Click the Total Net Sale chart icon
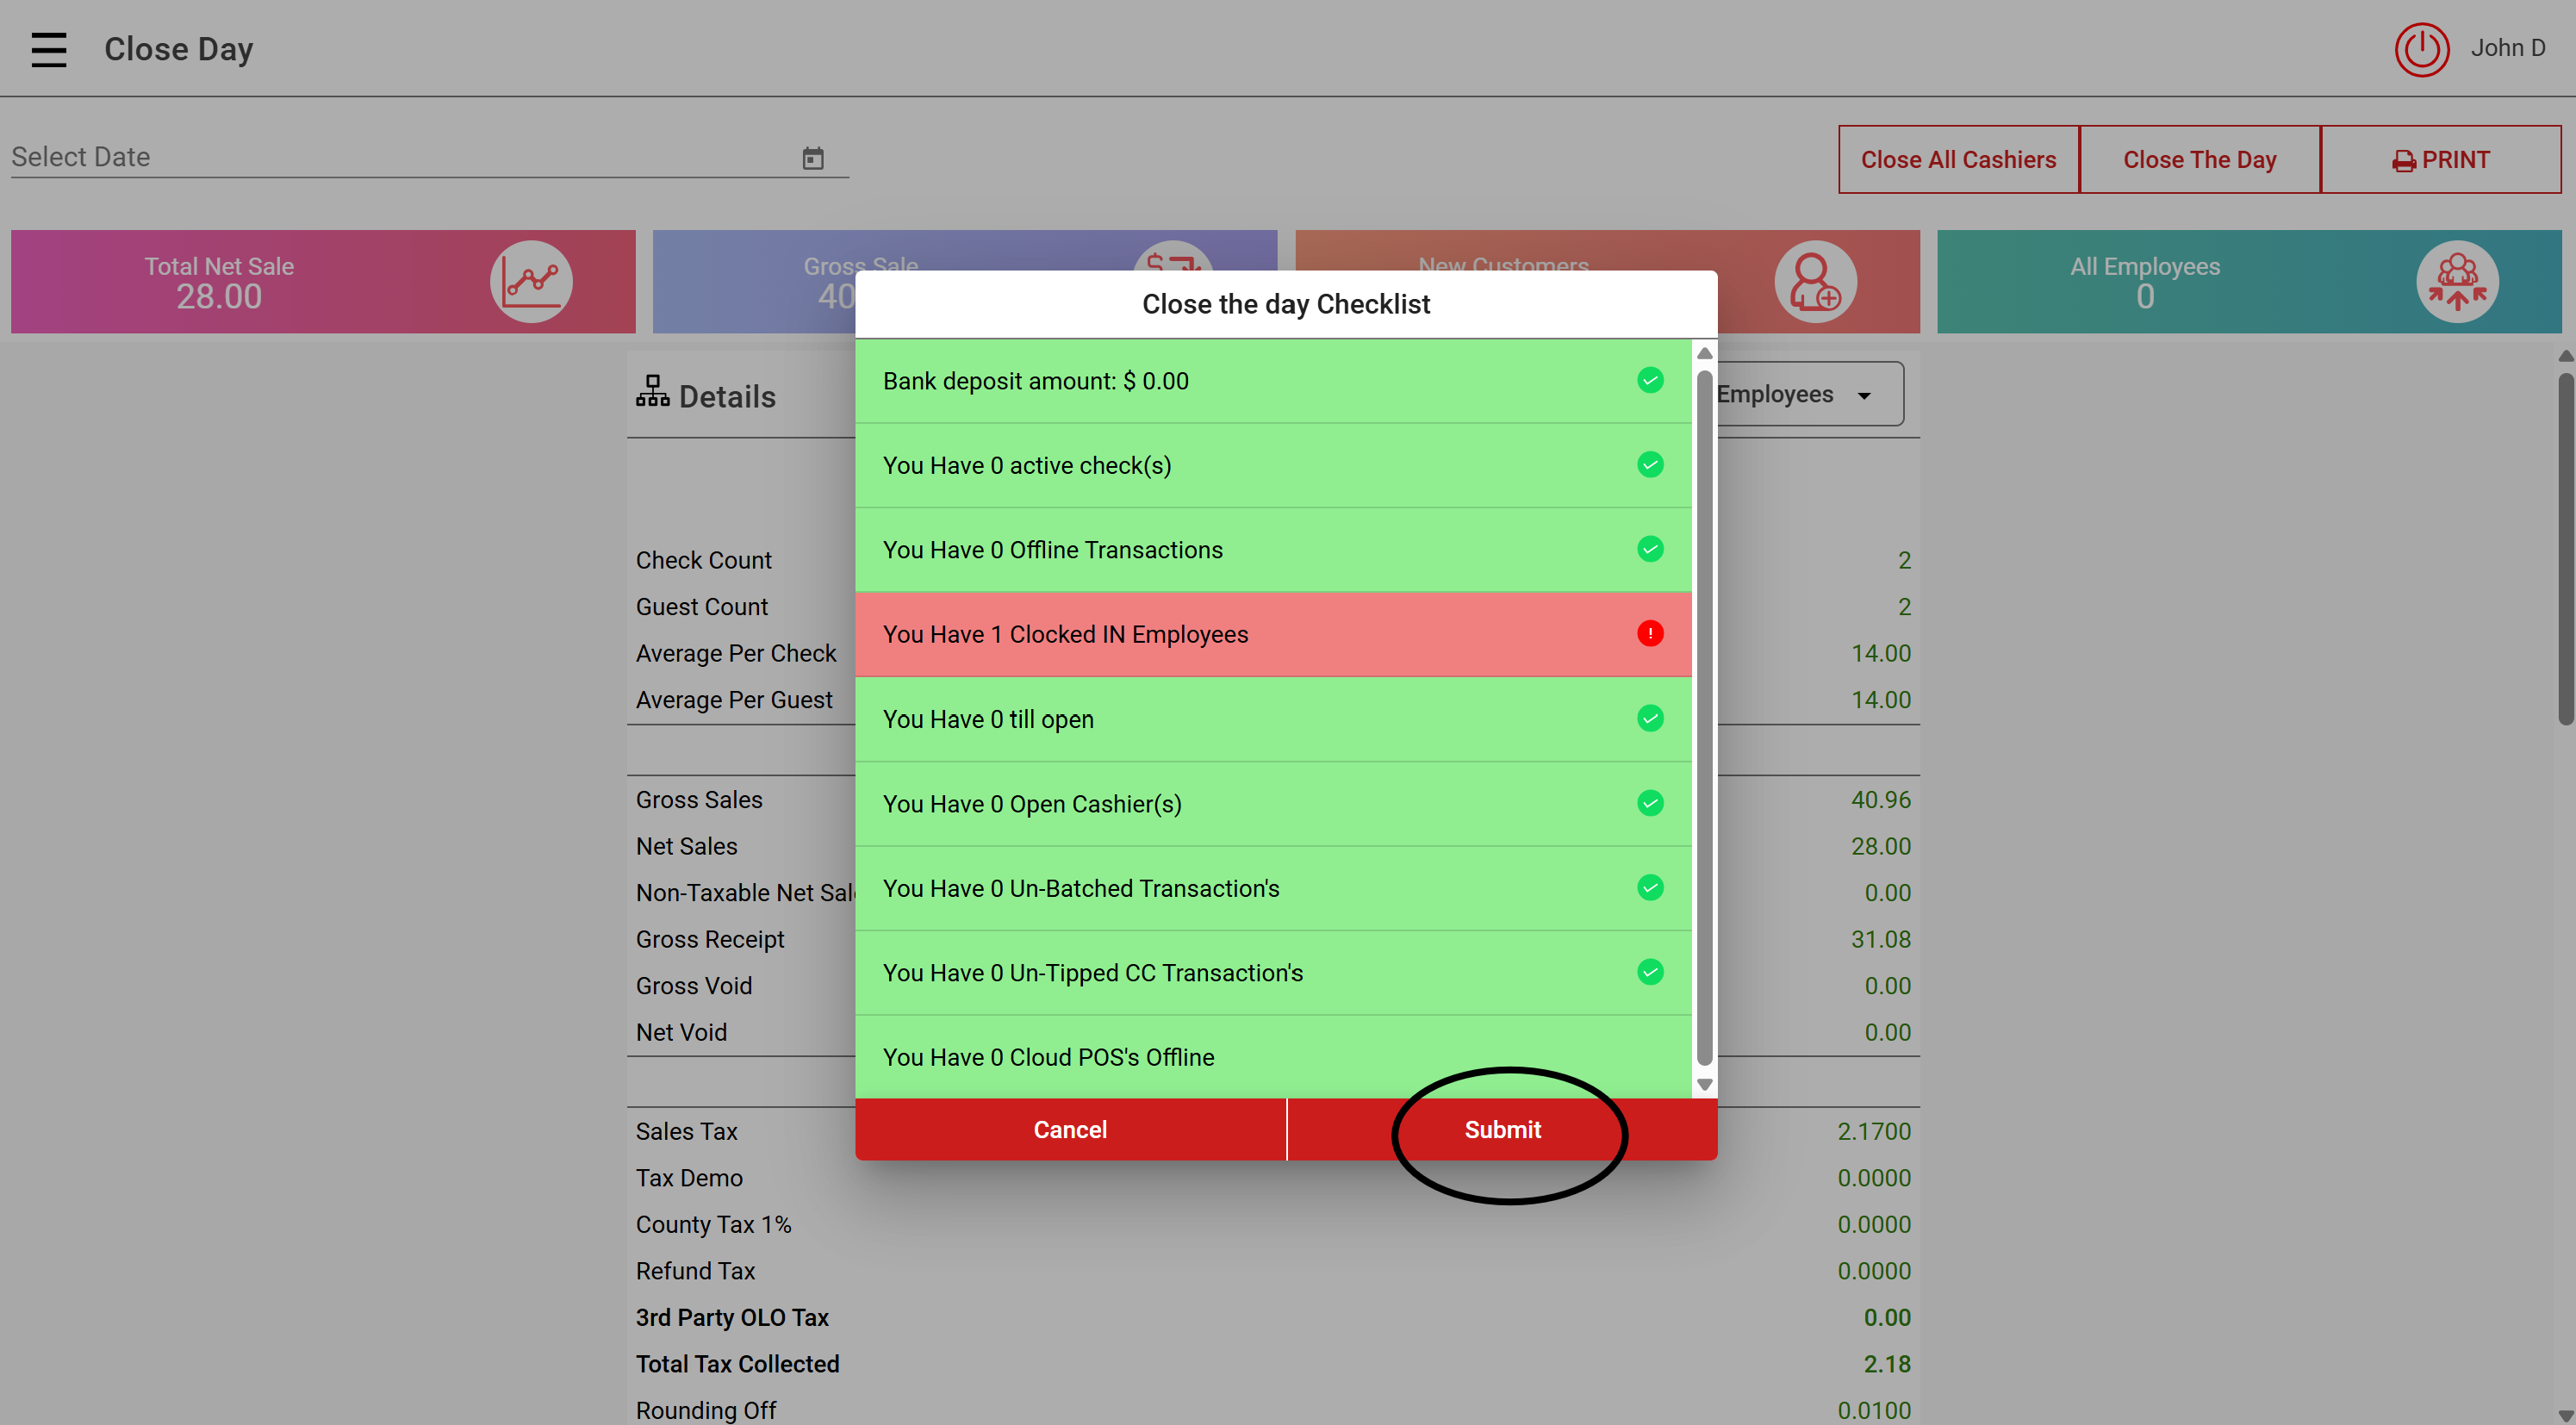Viewport: 2576px width, 1425px height. point(531,282)
